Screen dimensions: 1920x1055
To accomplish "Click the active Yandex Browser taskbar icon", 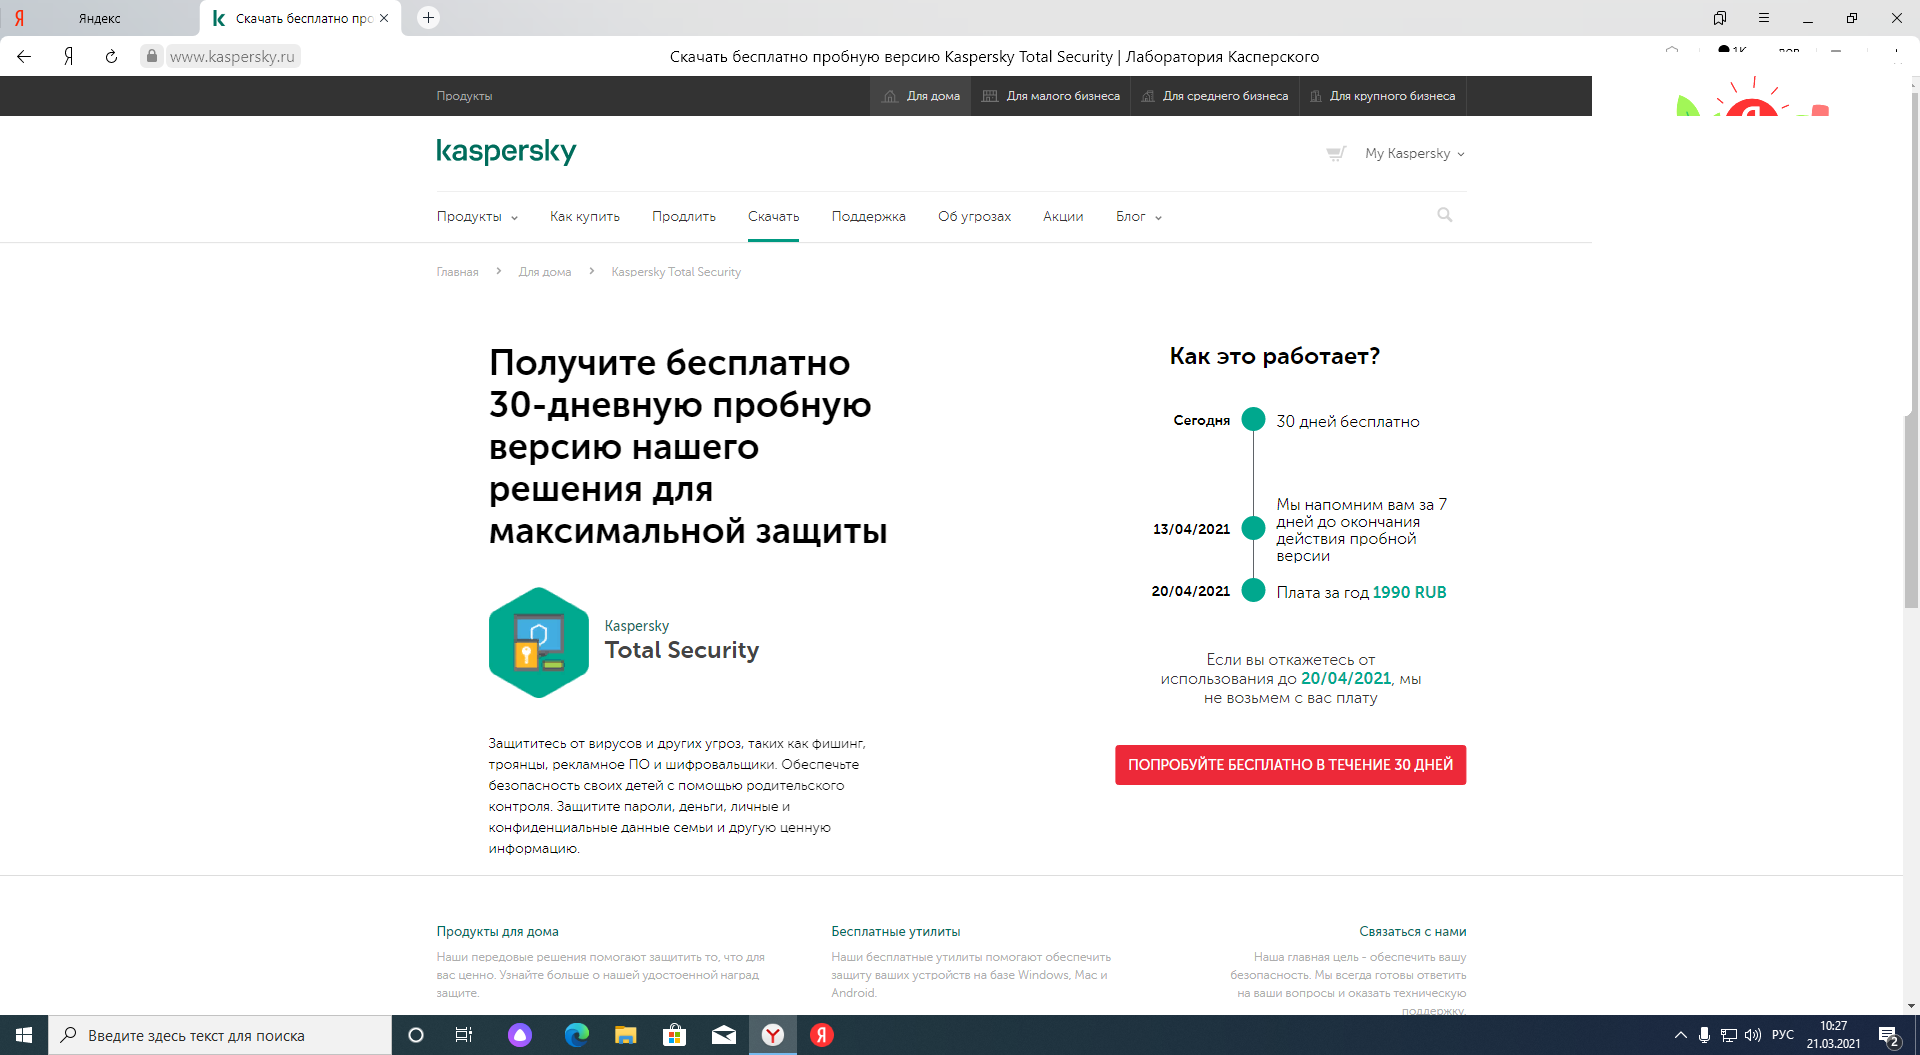I will tap(773, 1035).
